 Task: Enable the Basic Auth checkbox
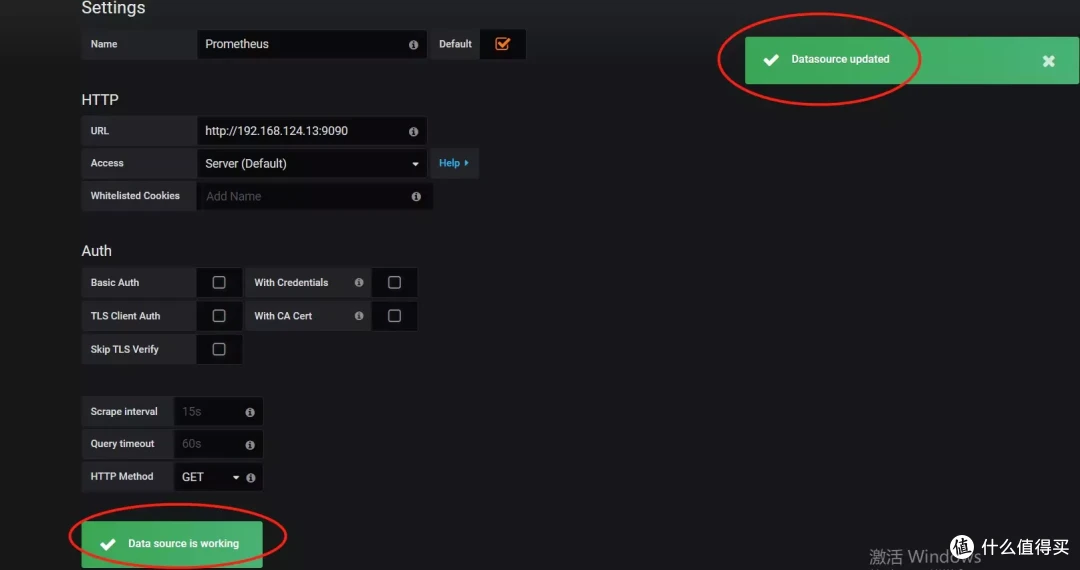point(219,283)
